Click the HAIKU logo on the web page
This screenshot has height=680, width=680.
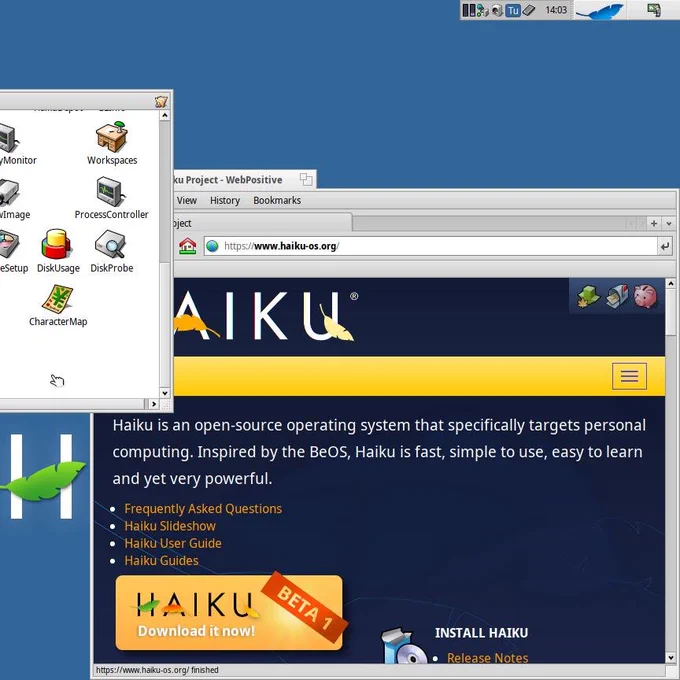pos(265,316)
